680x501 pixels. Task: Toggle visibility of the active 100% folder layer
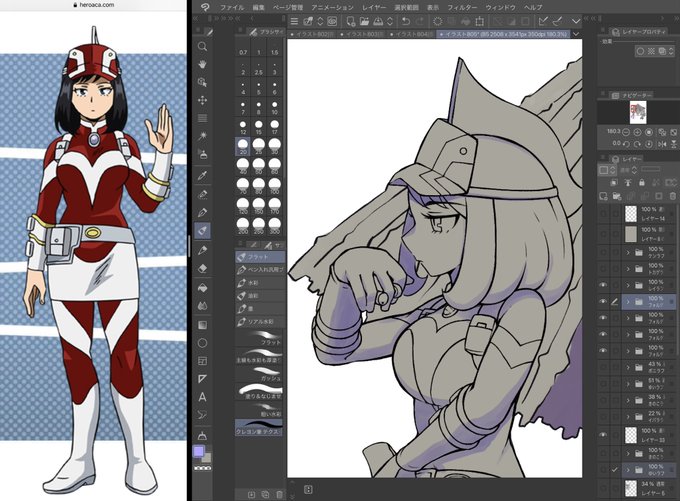(x=603, y=301)
